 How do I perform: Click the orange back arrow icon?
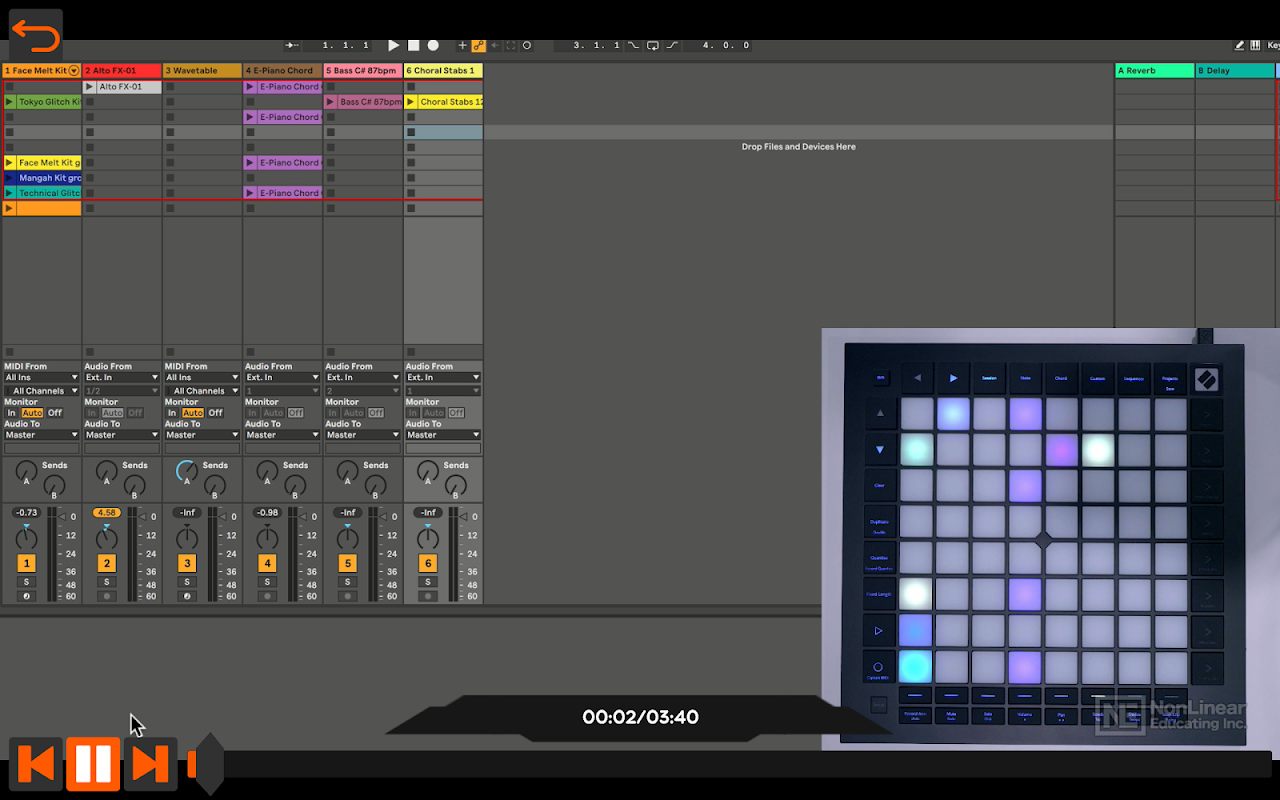36,36
